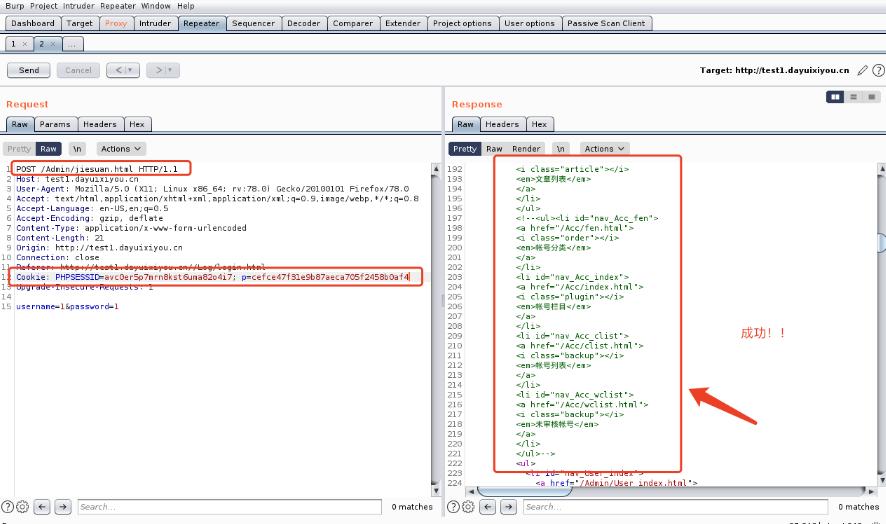
Task: Open the history back dropdown arrow
Action: tap(132, 70)
